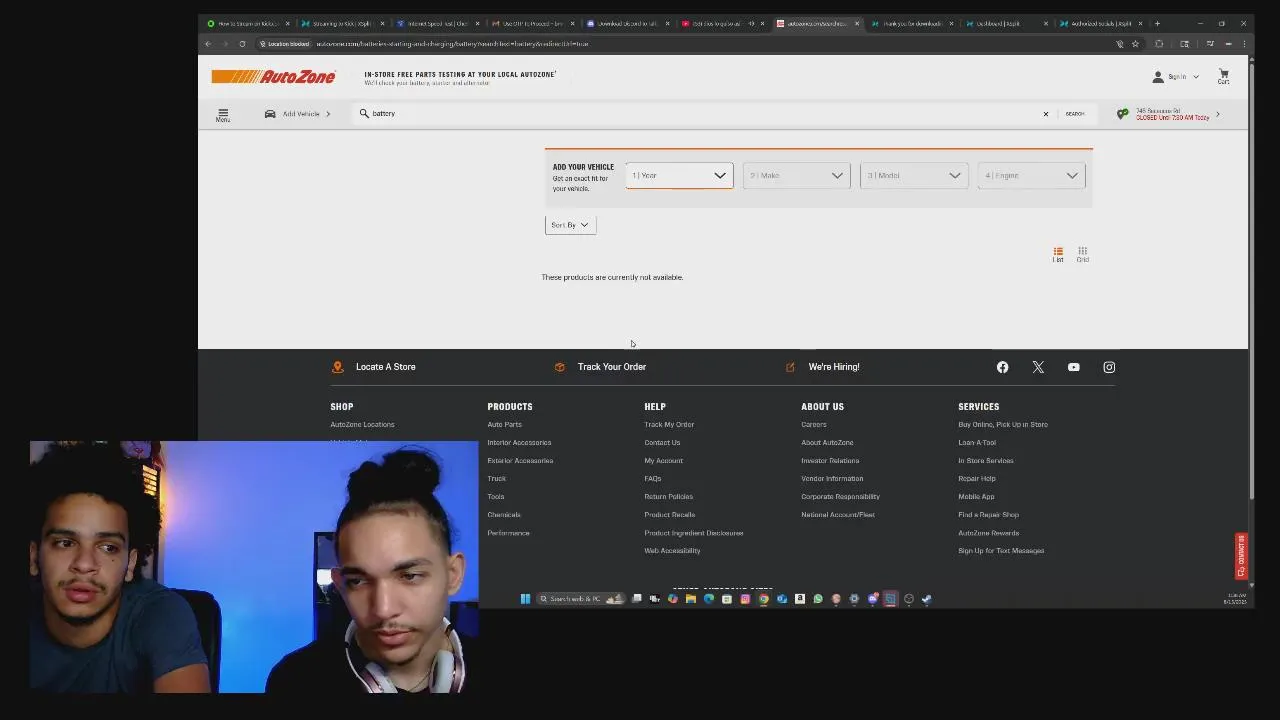The width and height of the screenshot is (1280, 720).
Task: Open AutoZone YouTube icon
Action: point(1074,367)
